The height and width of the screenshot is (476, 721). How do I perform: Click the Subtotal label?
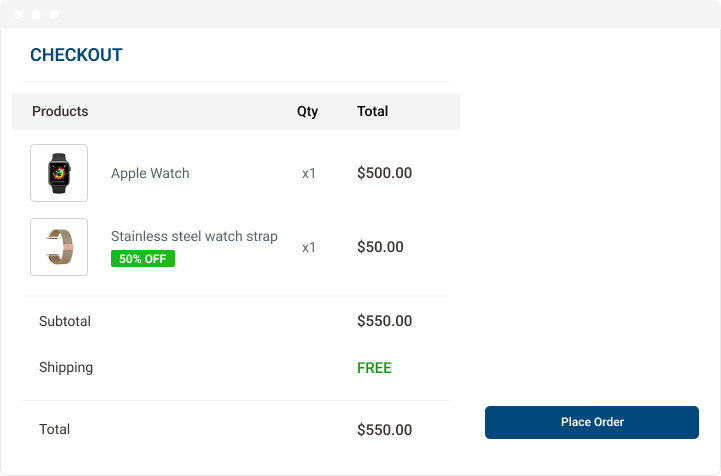(65, 321)
